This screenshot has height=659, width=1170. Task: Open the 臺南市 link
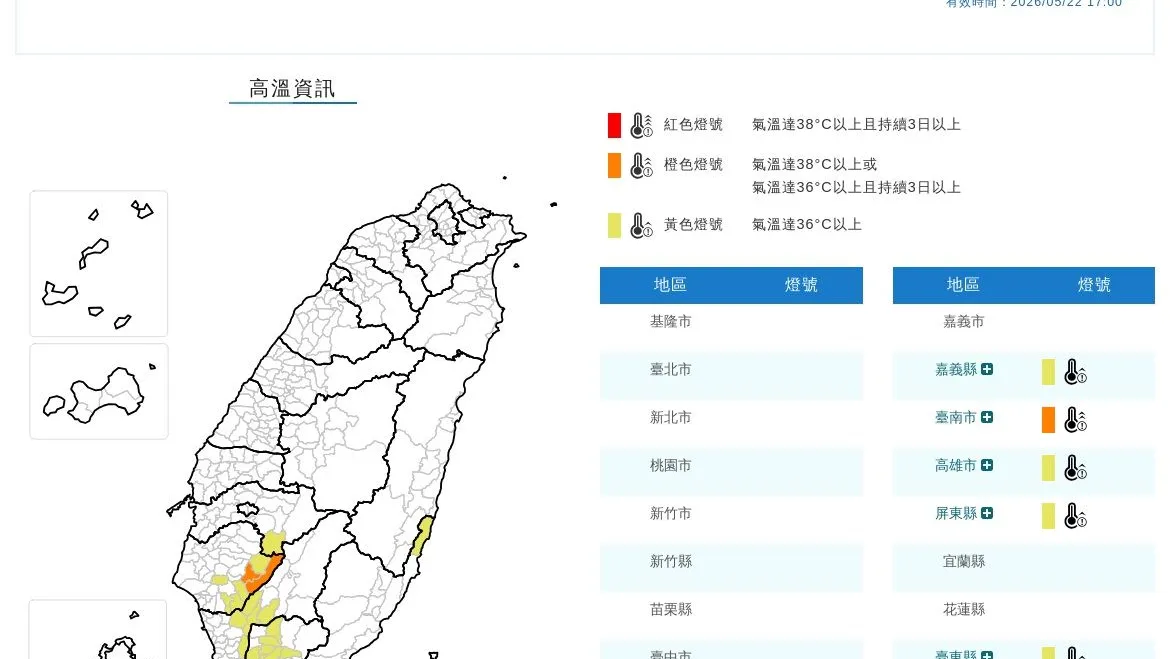(x=956, y=417)
